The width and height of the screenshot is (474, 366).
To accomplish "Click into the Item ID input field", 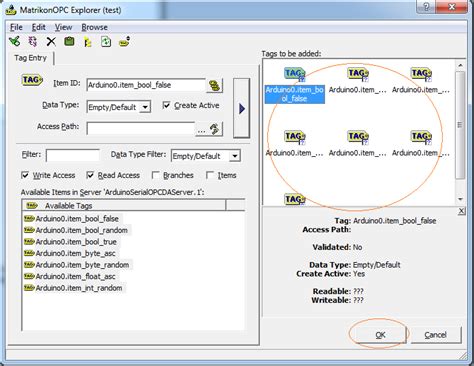I will [x=146, y=85].
